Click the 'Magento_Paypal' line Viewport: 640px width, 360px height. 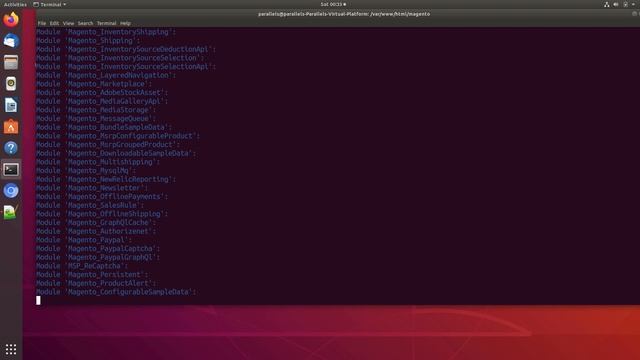(84, 240)
